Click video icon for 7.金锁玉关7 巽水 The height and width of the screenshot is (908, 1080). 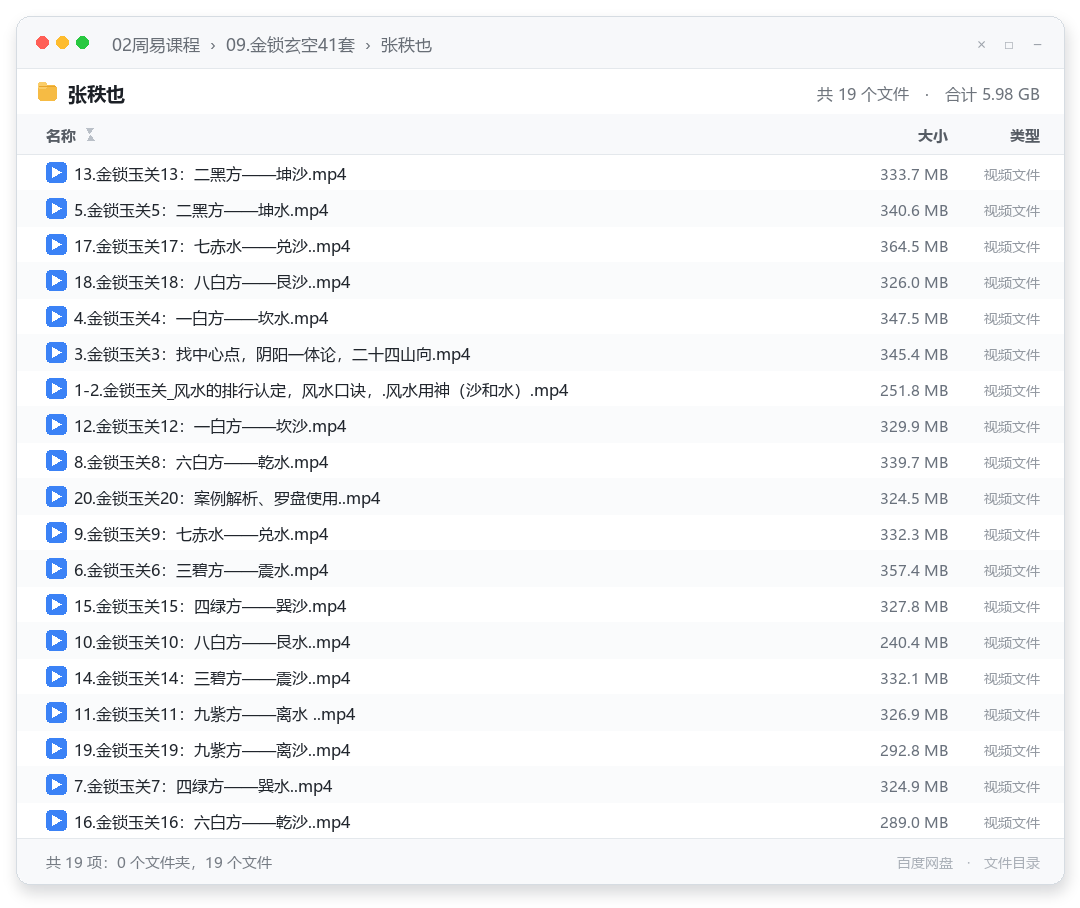(x=56, y=785)
